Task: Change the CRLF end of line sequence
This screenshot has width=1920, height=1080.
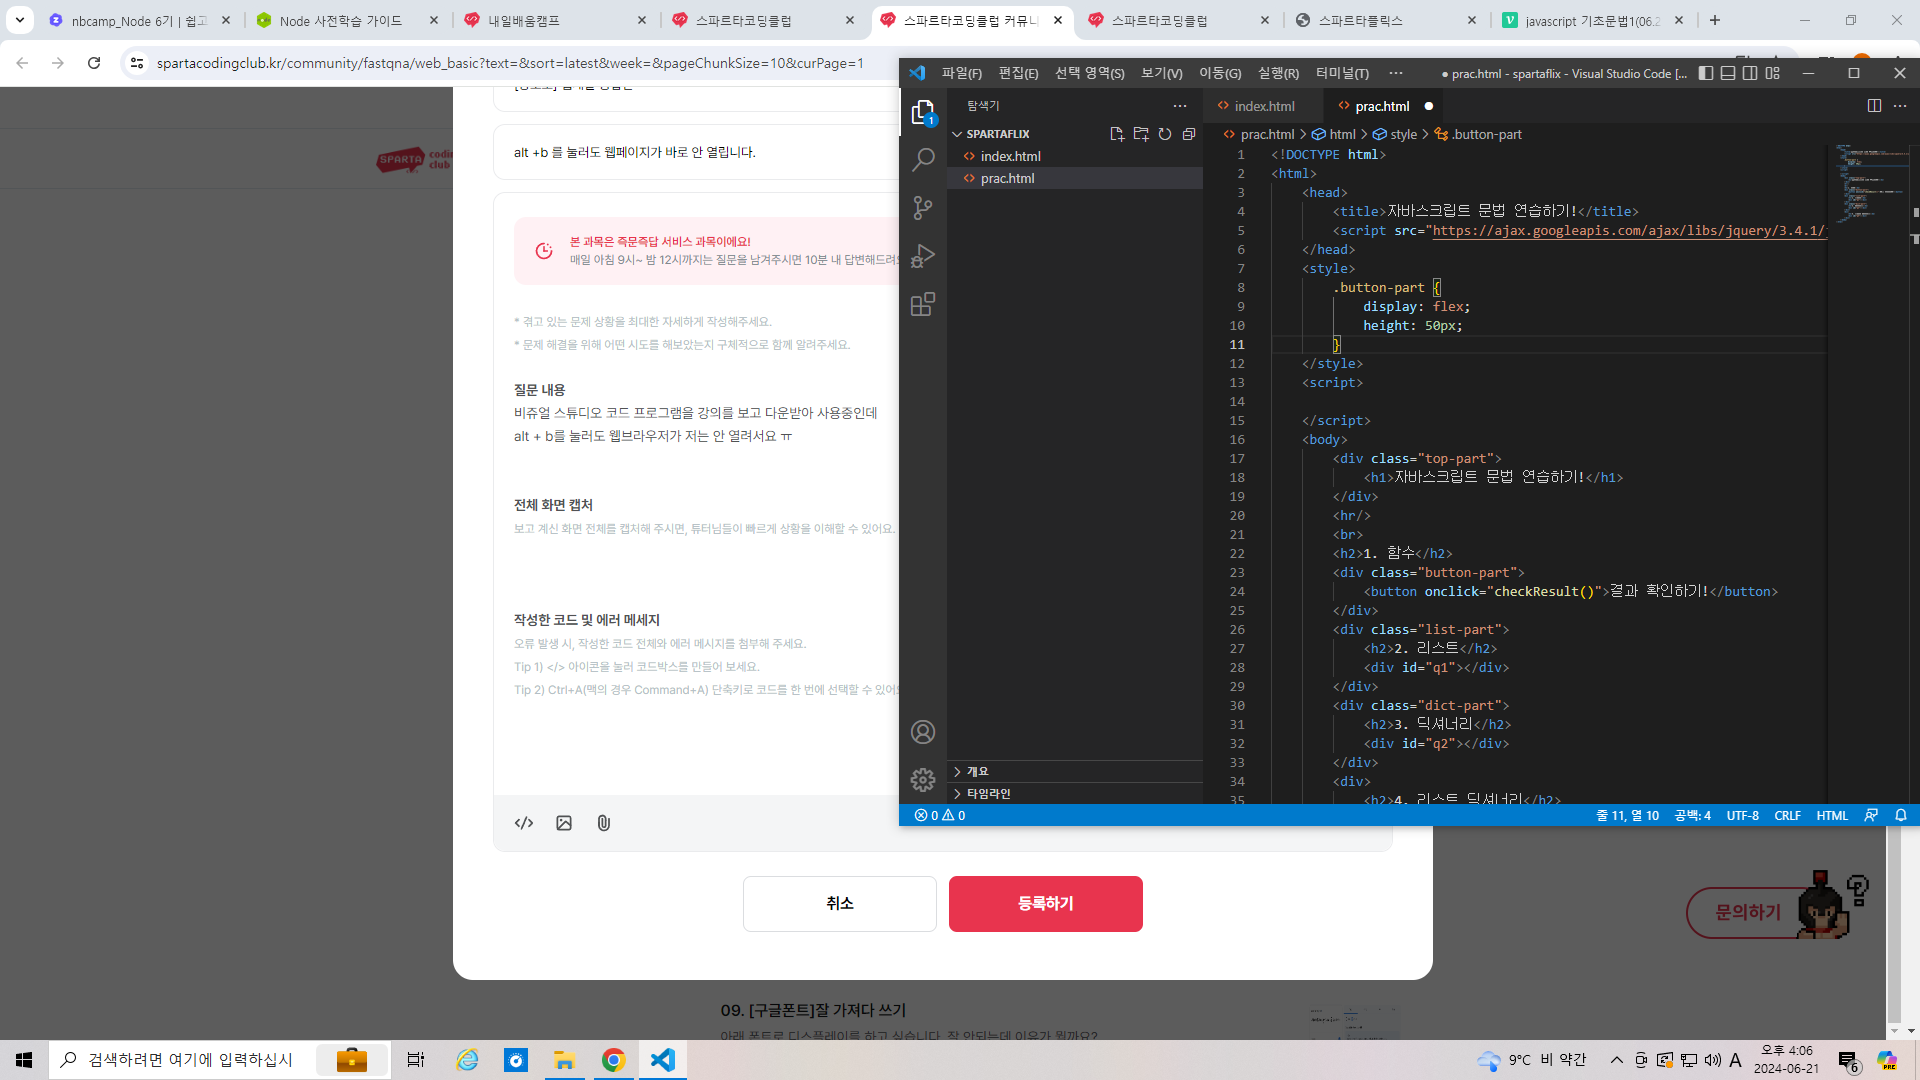Action: (1787, 816)
